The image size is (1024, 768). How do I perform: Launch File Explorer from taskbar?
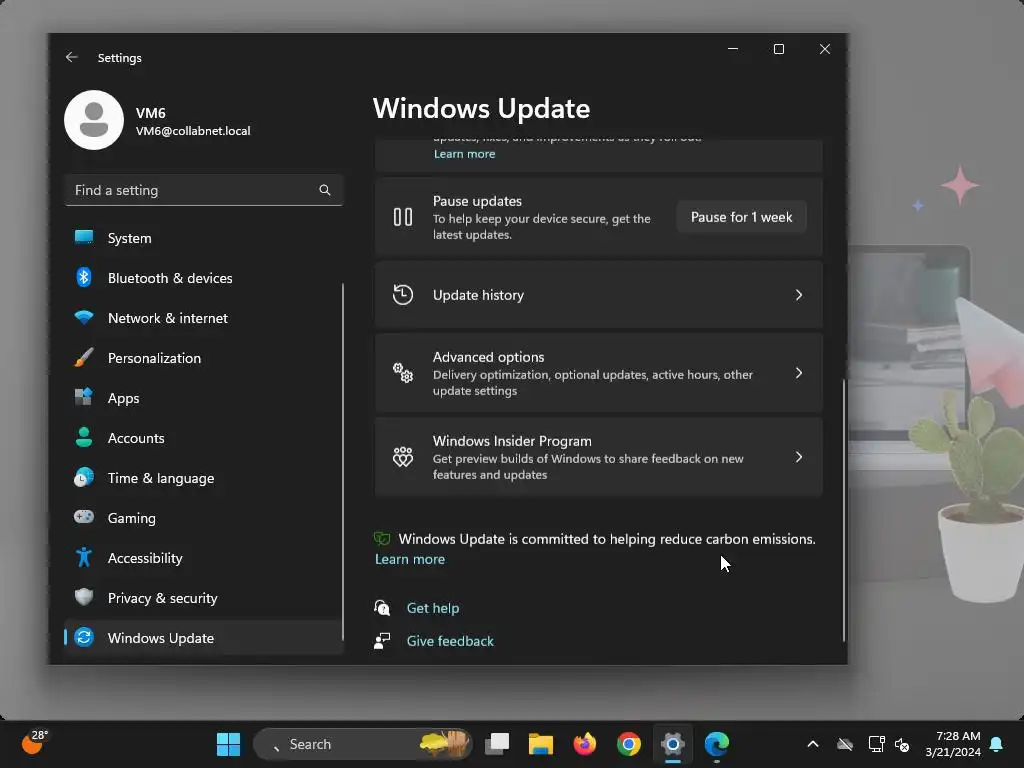click(541, 744)
